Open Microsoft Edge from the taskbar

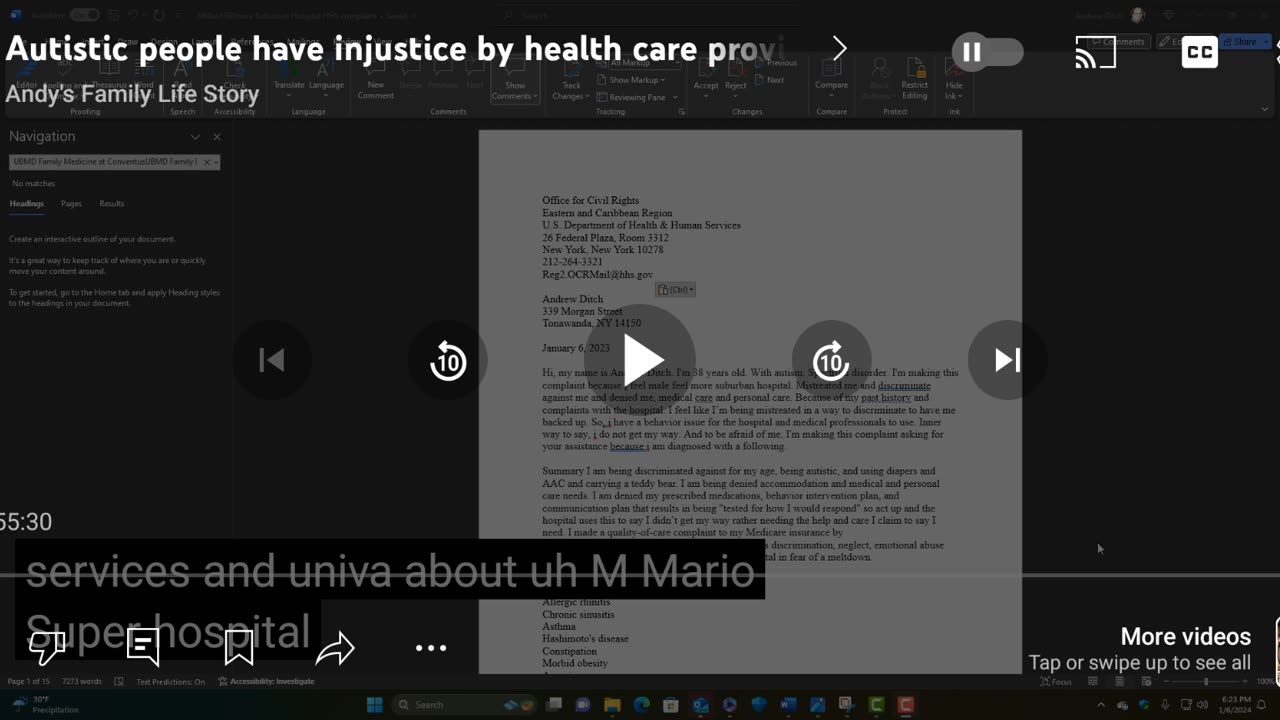tap(641, 705)
